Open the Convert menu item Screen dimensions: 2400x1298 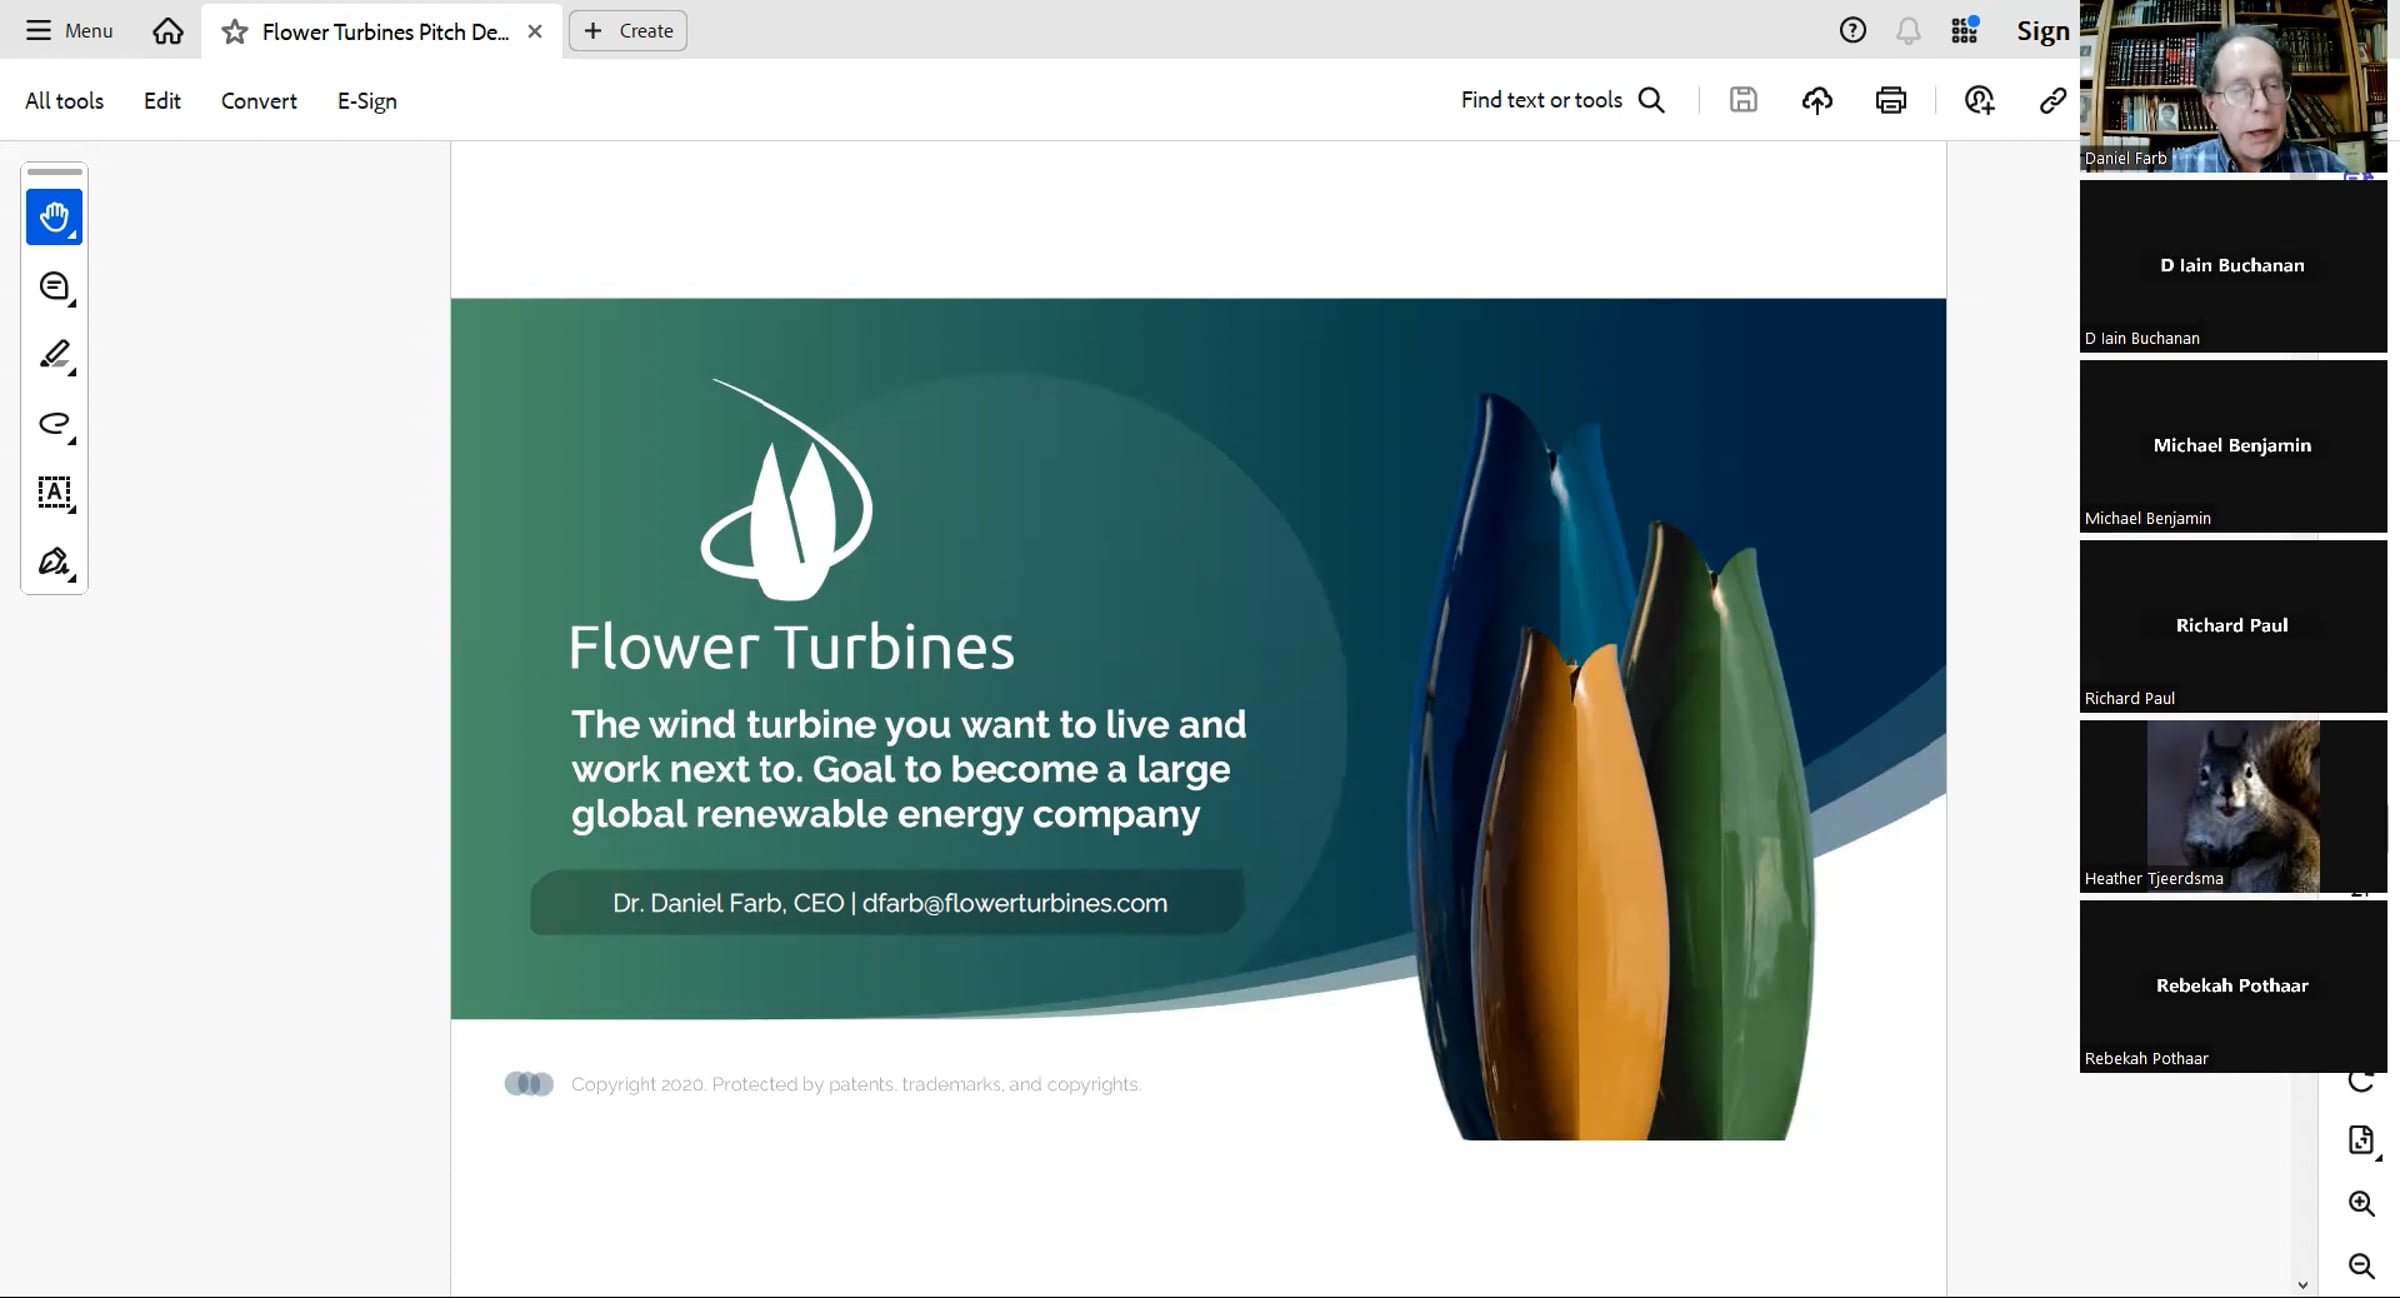[x=259, y=101]
